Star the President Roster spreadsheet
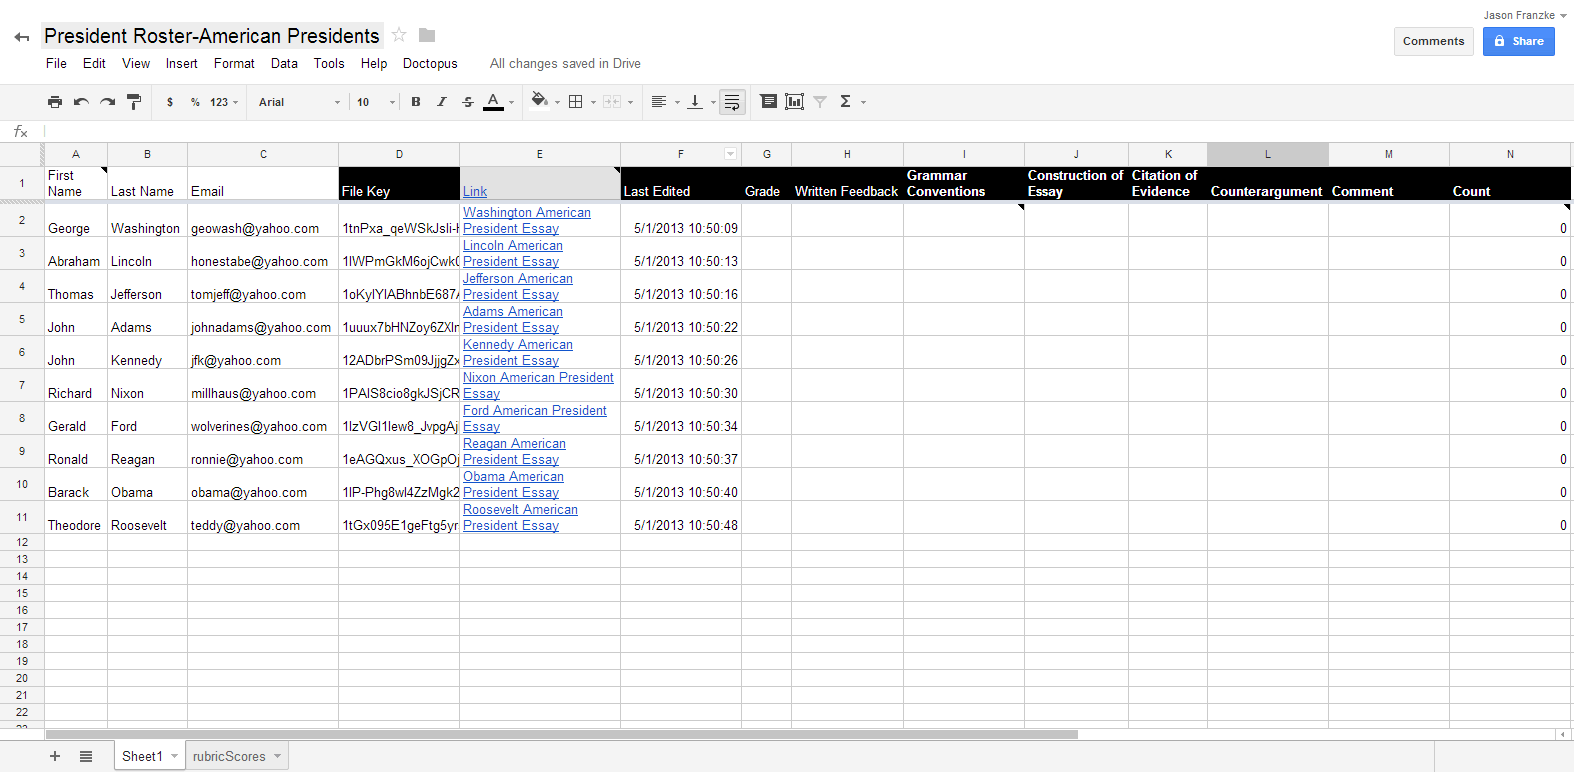The width and height of the screenshot is (1574, 772). point(399,35)
